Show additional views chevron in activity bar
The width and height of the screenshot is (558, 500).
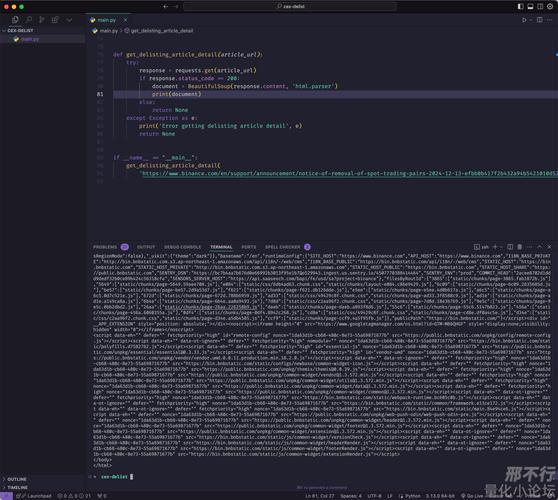[x=69, y=20]
